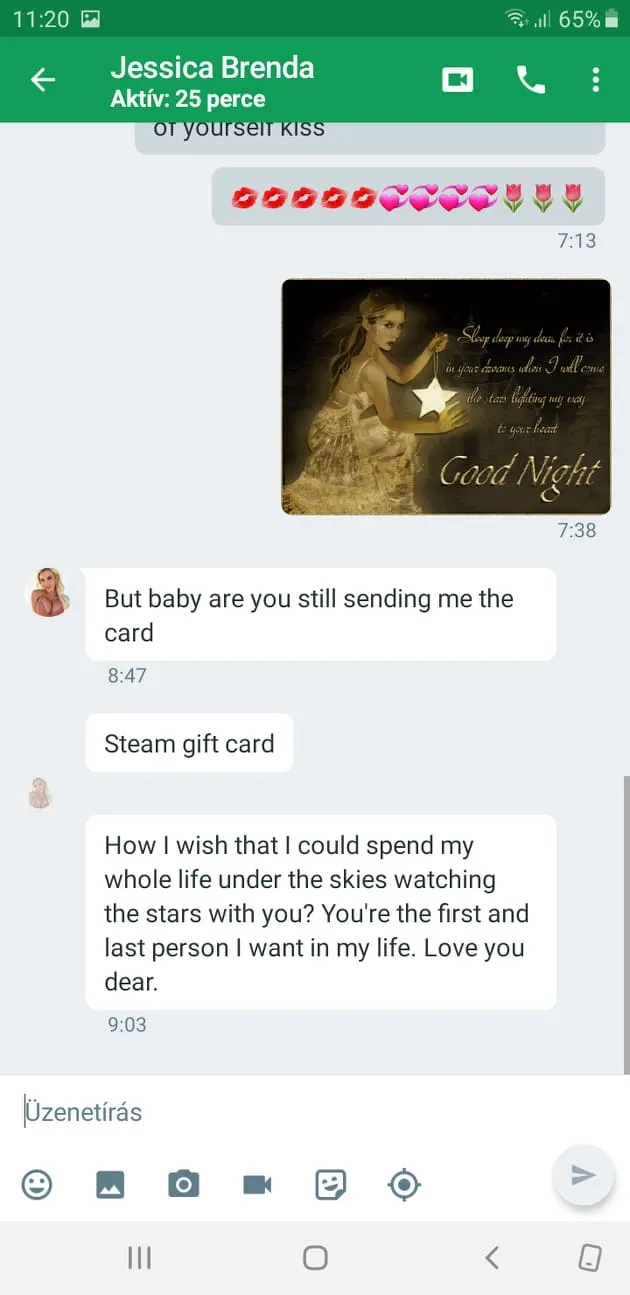The image size is (630, 1295).
Task: Record a video with camcorder icon
Action: (x=257, y=1185)
